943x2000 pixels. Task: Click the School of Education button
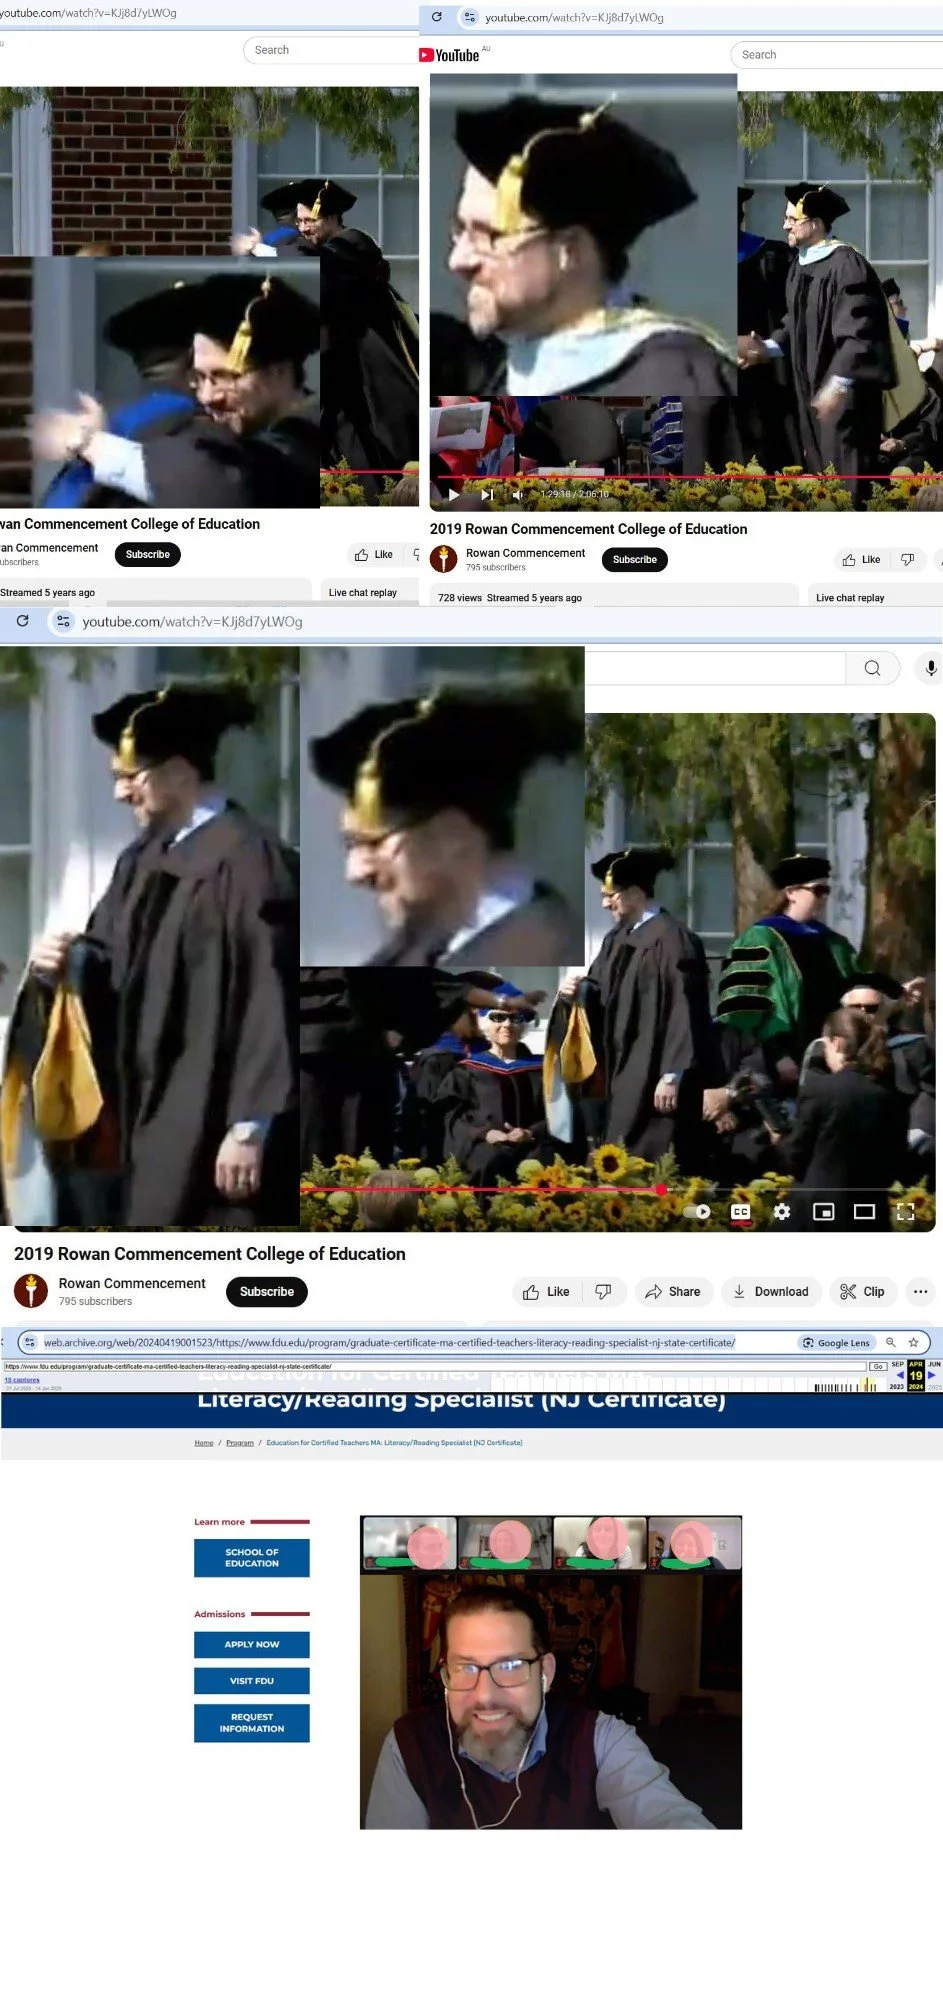click(x=252, y=1557)
